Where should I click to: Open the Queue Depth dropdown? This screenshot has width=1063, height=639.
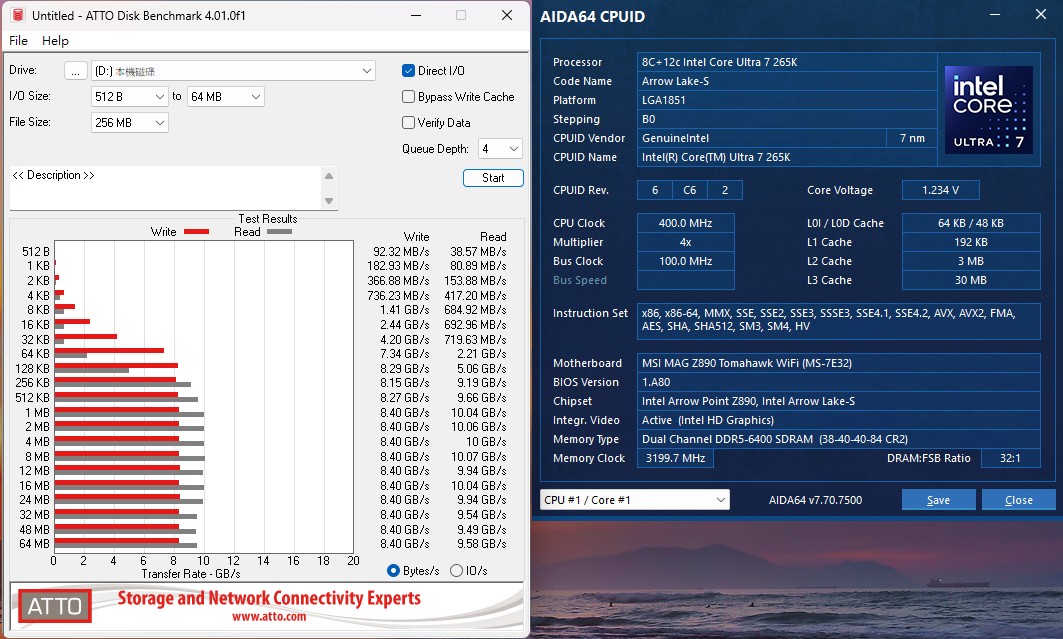pyautogui.click(x=500, y=148)
